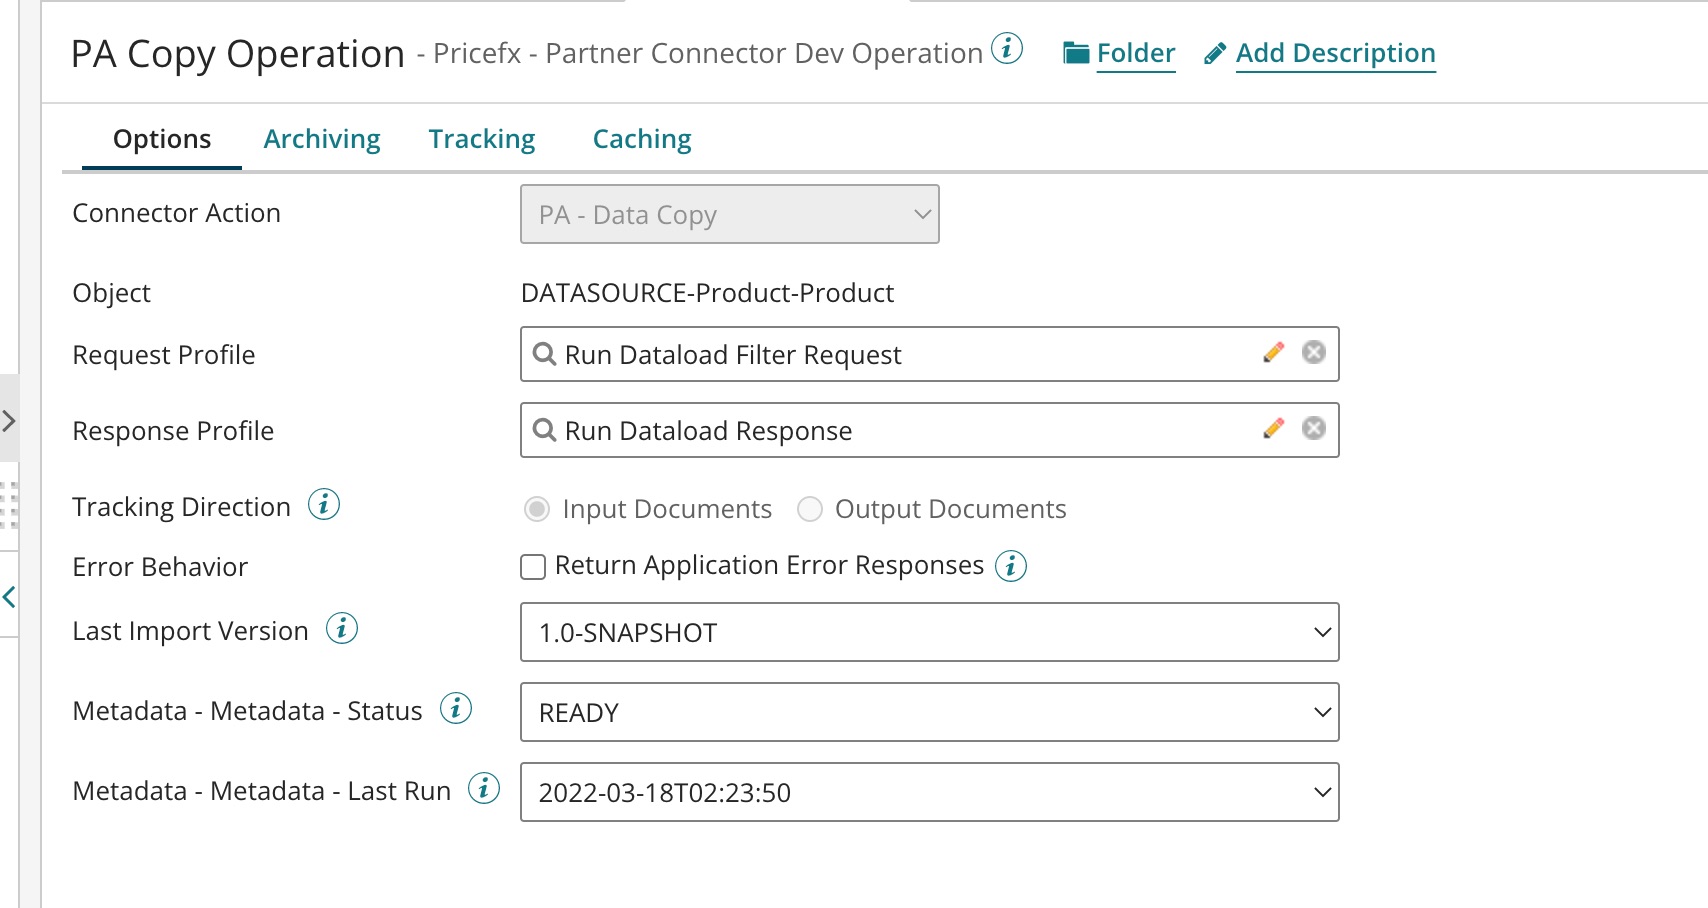This screenshot has height=908, width=1708.
Task: Open the Tracking tab
Action: [x=482, y=139]
